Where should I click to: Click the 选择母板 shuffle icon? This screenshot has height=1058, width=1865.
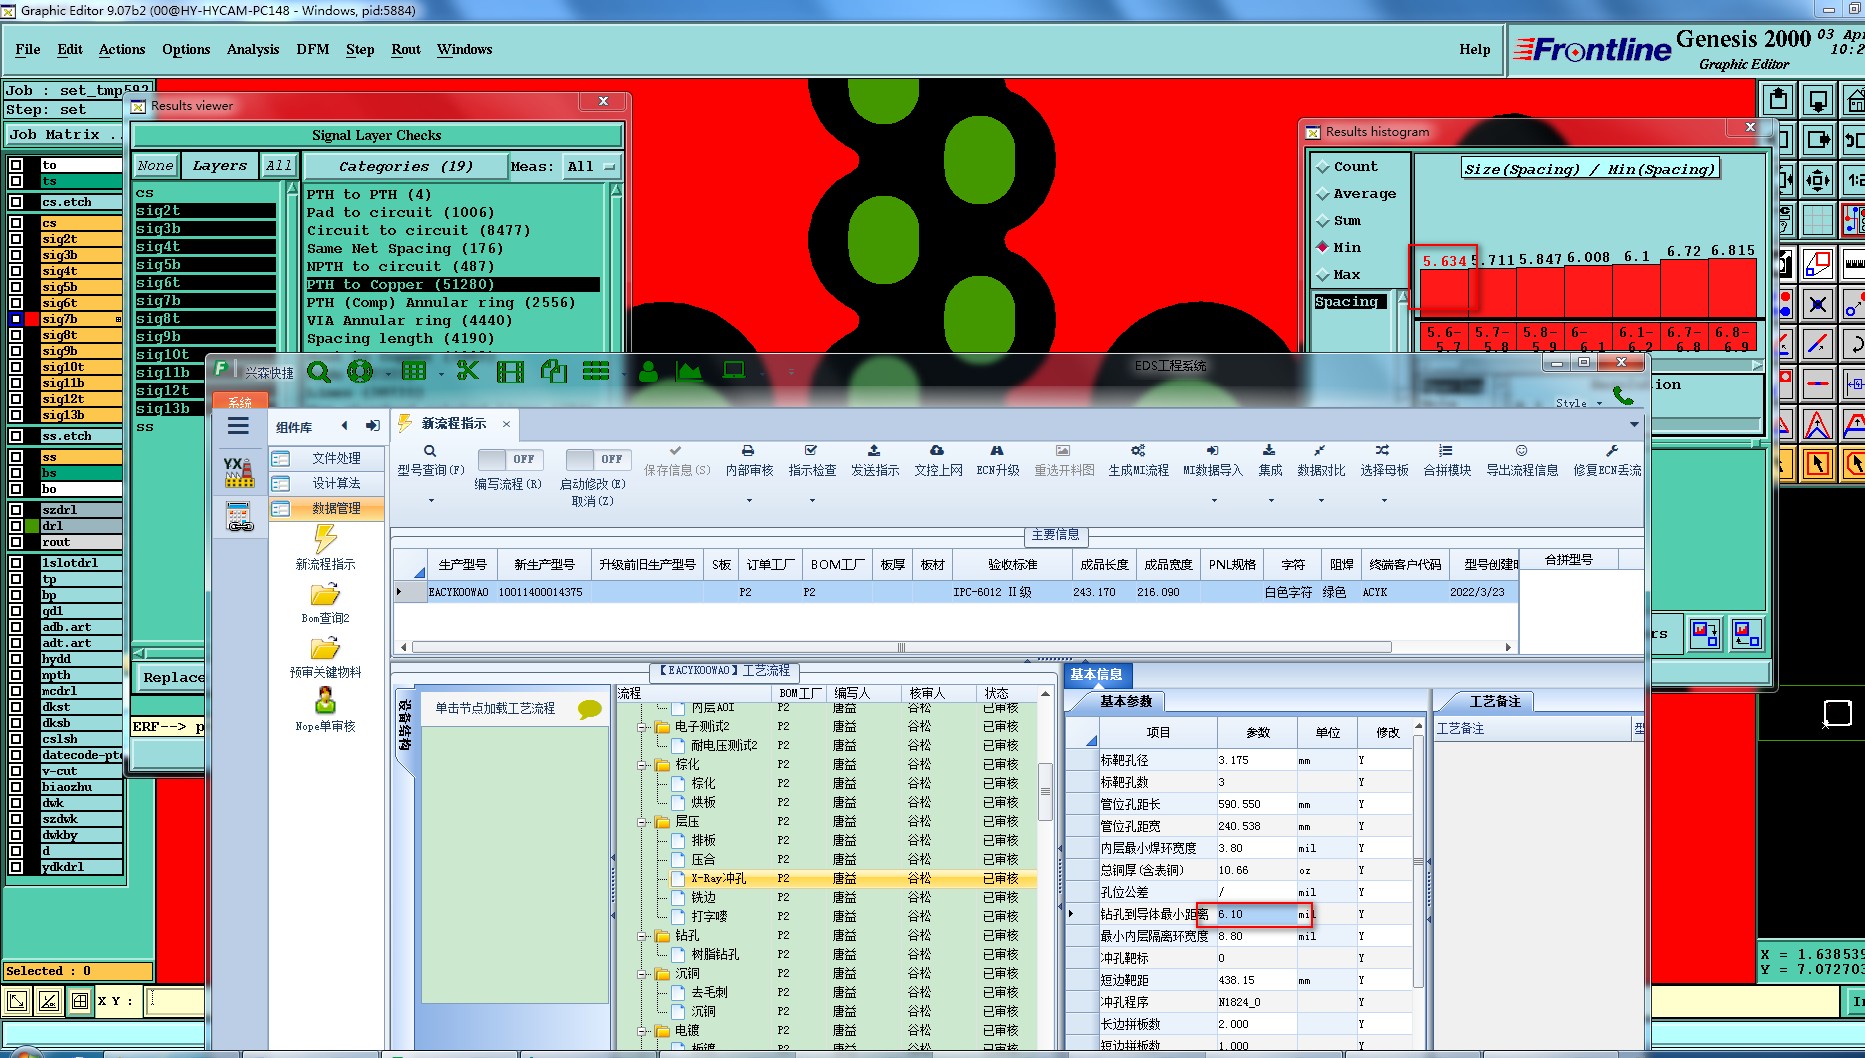(1382, 451)
